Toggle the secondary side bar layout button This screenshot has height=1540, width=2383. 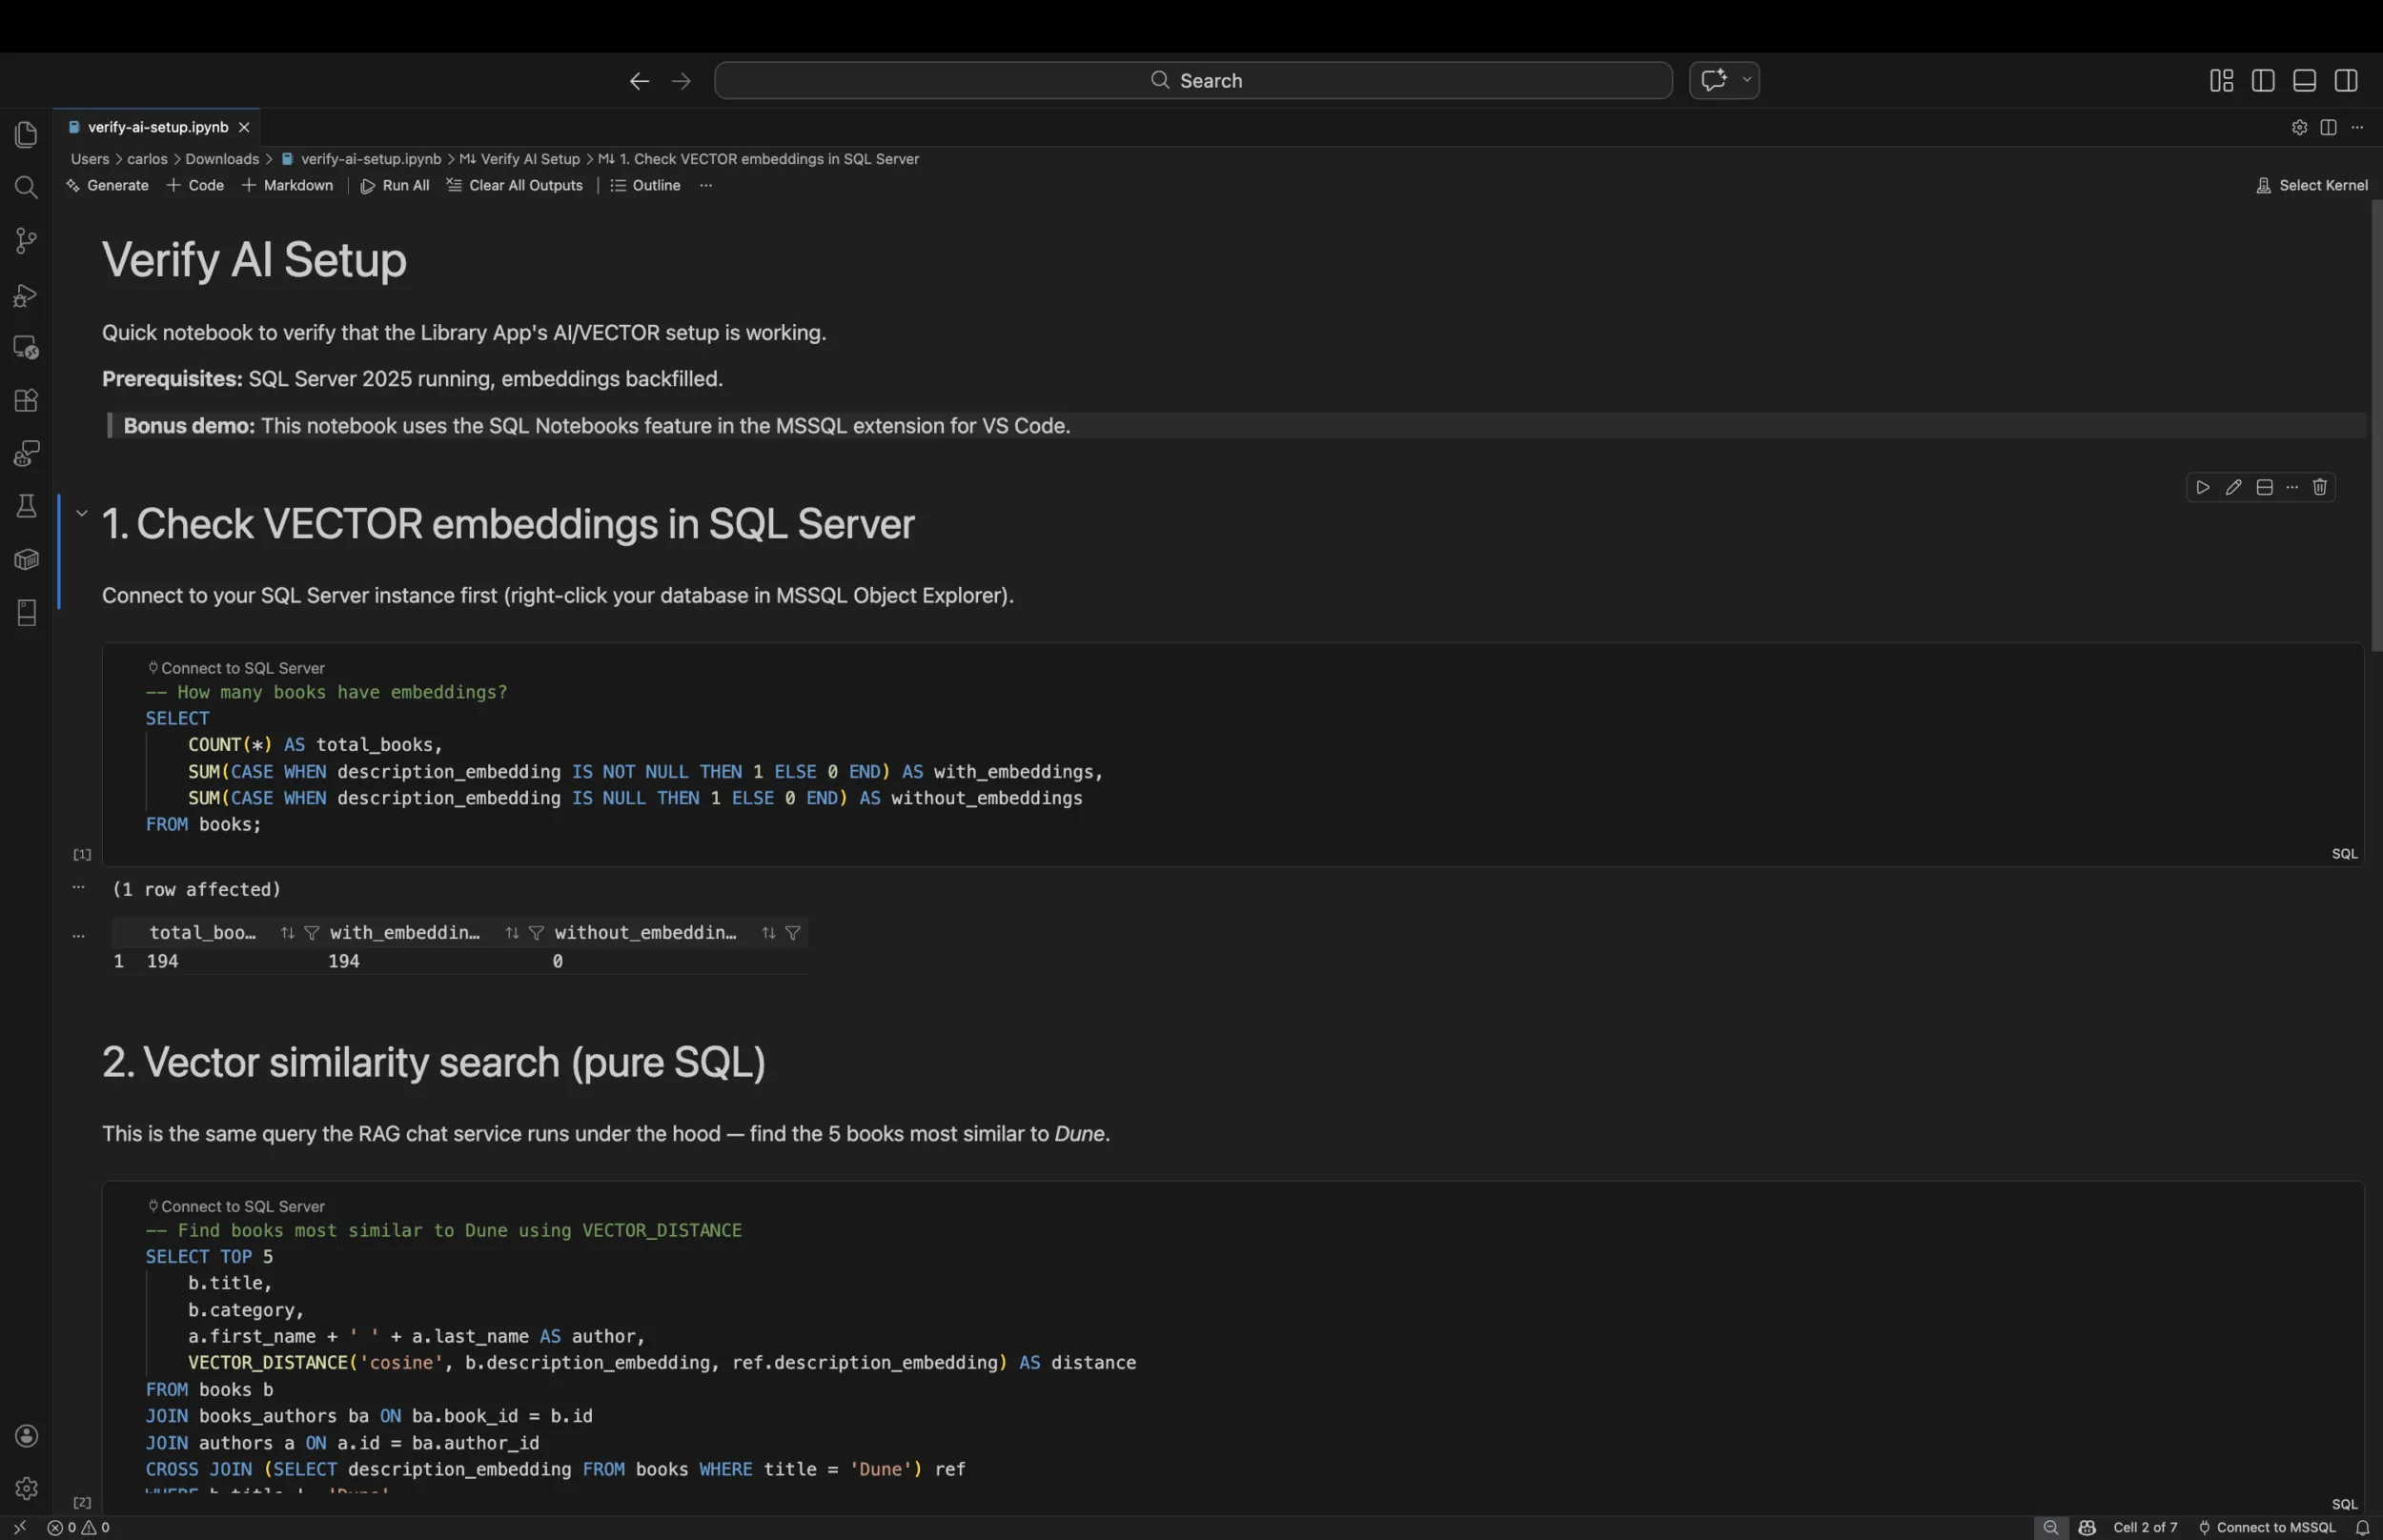[2346, 81]
